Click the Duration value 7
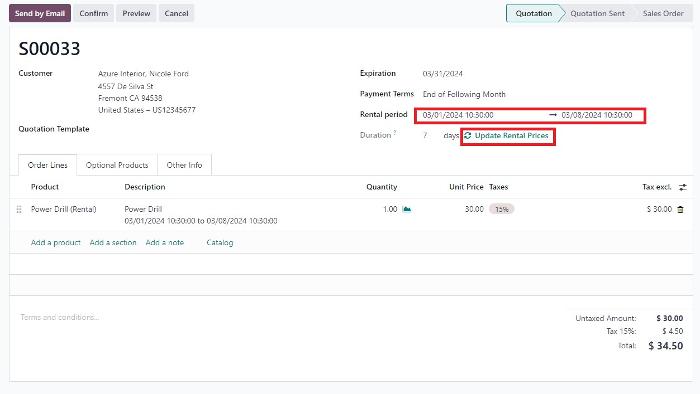700x394 pixels. click(x=425, y=135)
